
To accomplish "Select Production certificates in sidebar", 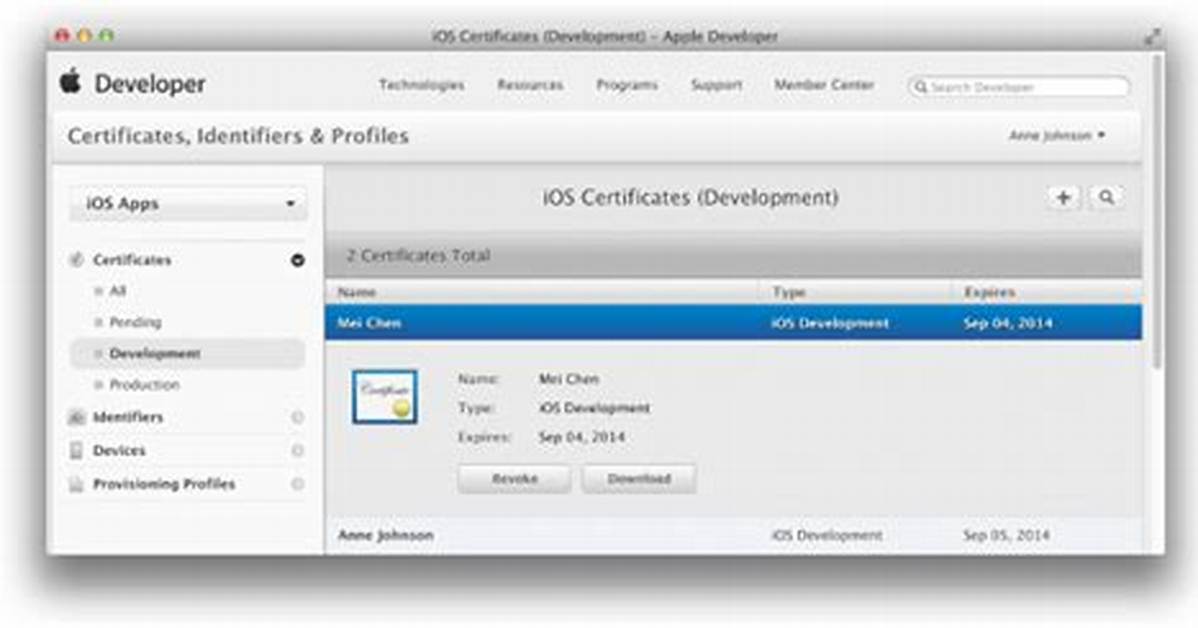I will click(x=144, y=385).
